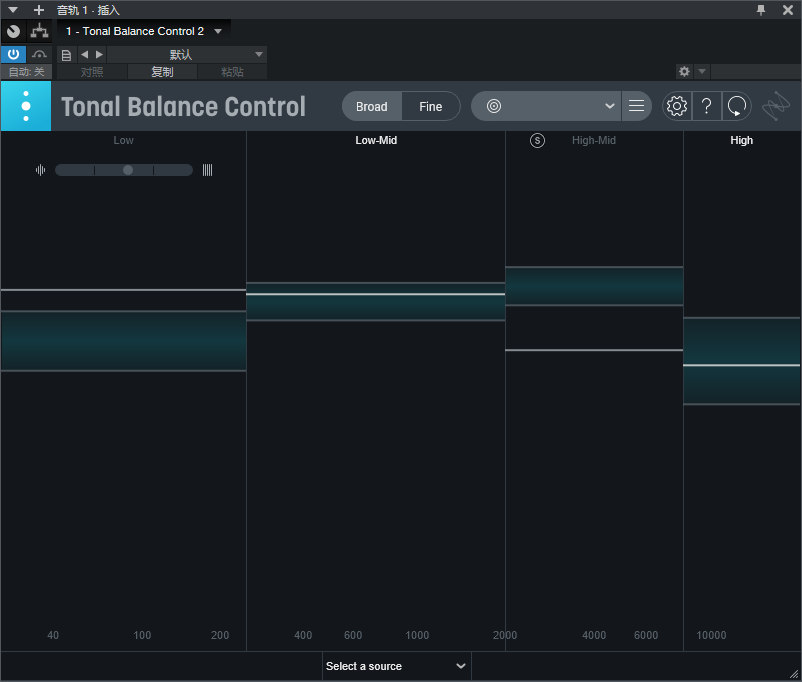Click the 10000 frequency label
Image resolution: width=802 pixels, height=682 pixels.
[711, 635]
